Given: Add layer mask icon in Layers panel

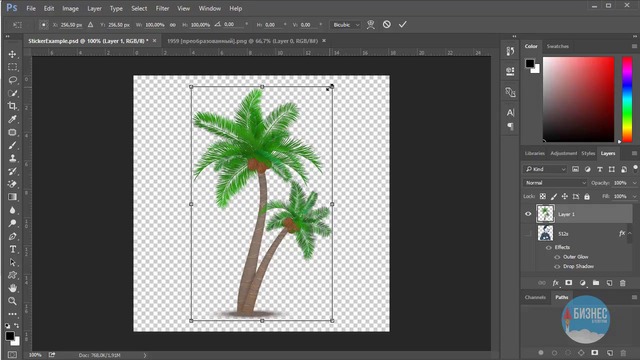Looking at the screenshot, I should click(x=569, y=283).
